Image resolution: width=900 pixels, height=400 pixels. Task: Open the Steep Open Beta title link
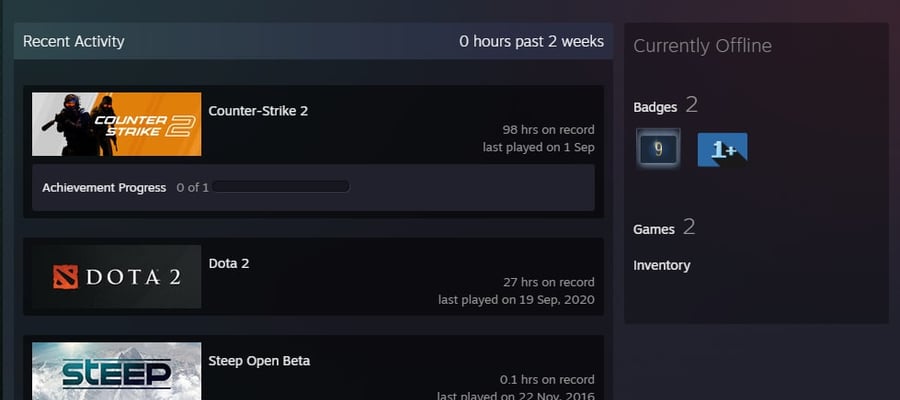[259, 361]
